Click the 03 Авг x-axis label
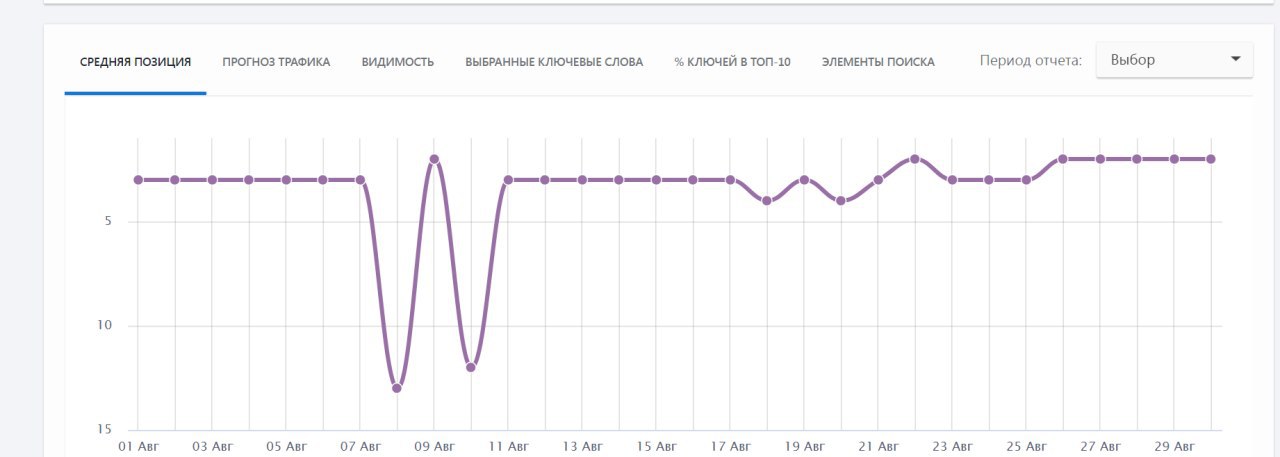This screenshot has height=457, width=1280. (212, 446)
